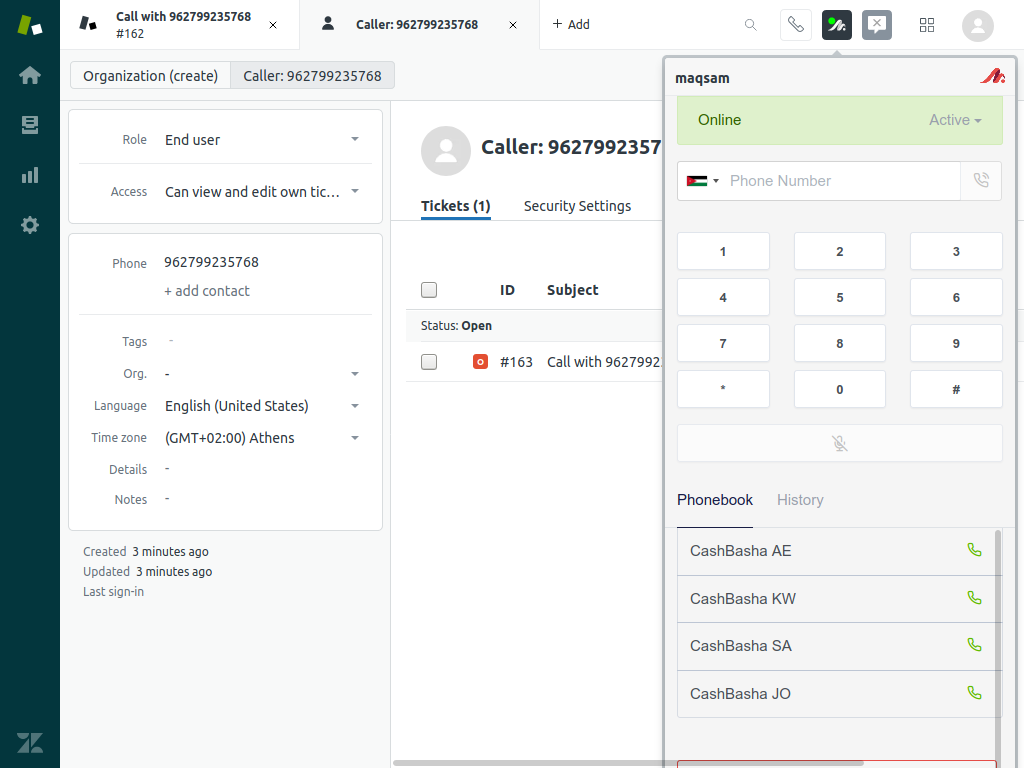Toggle the select-all tickets checkbox

tap(429, 290)
